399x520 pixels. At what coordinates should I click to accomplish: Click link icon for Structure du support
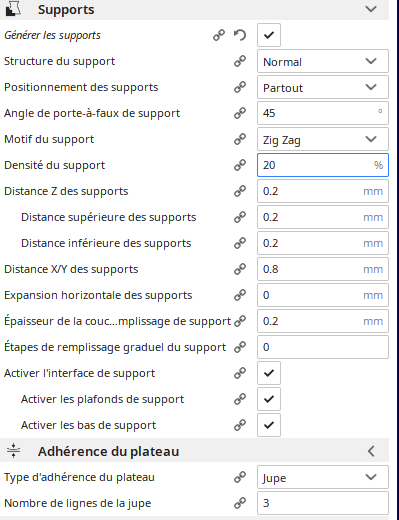coord(240,61)
